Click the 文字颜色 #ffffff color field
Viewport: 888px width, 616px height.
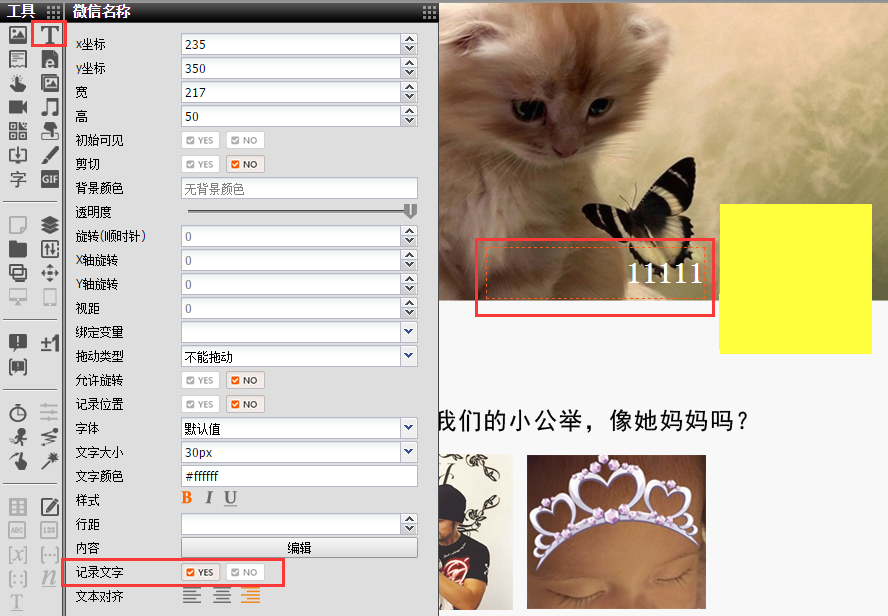pos(299,476)
